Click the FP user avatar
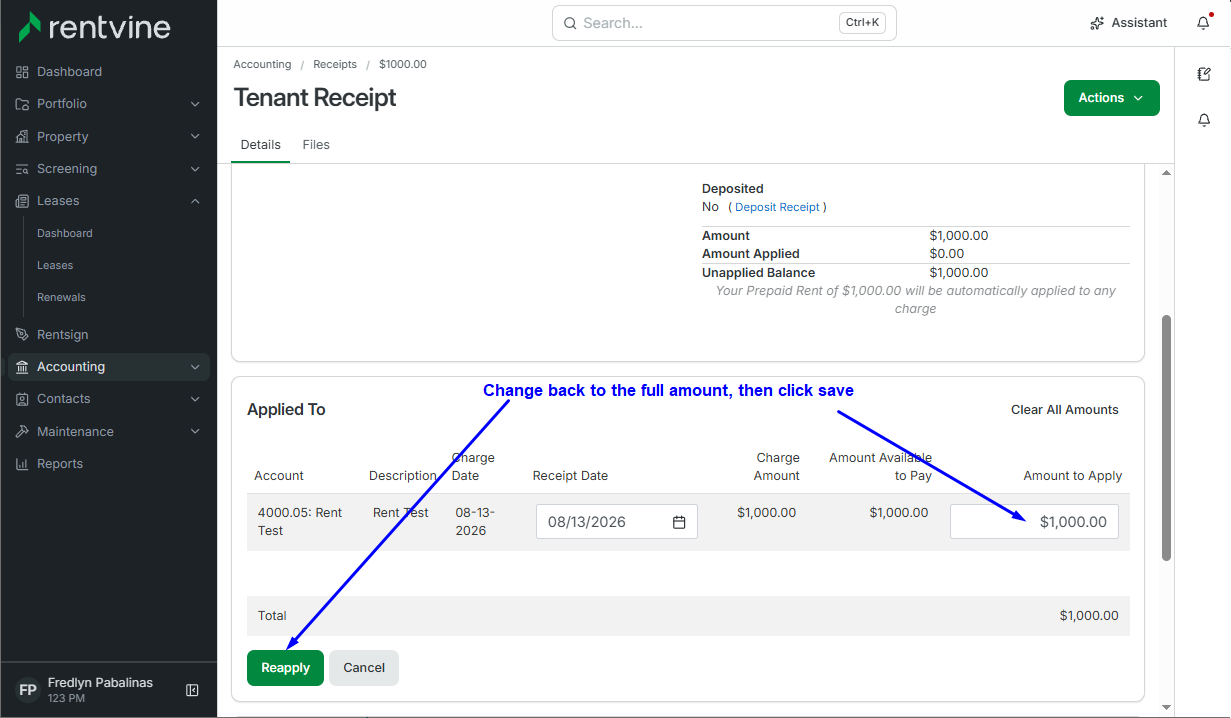The height and width of the screenshot is (718, 1231). point(28,690)
